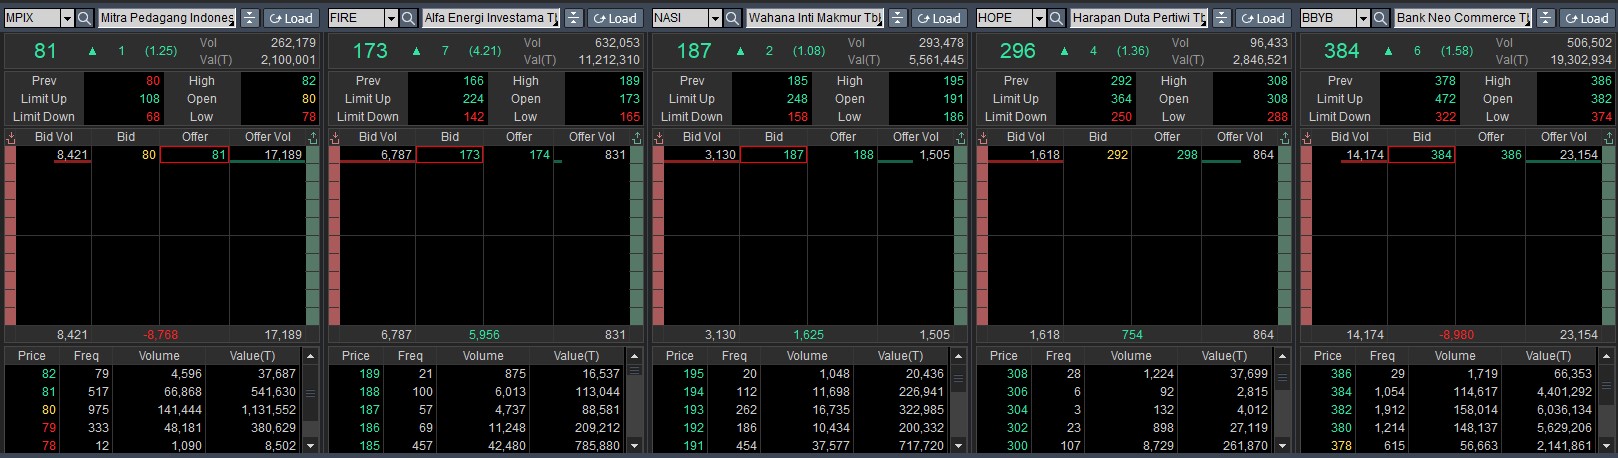Expand the HOPE stock code dropdown
This screenshot has width=1618, height=458.
pos(1039,18)
